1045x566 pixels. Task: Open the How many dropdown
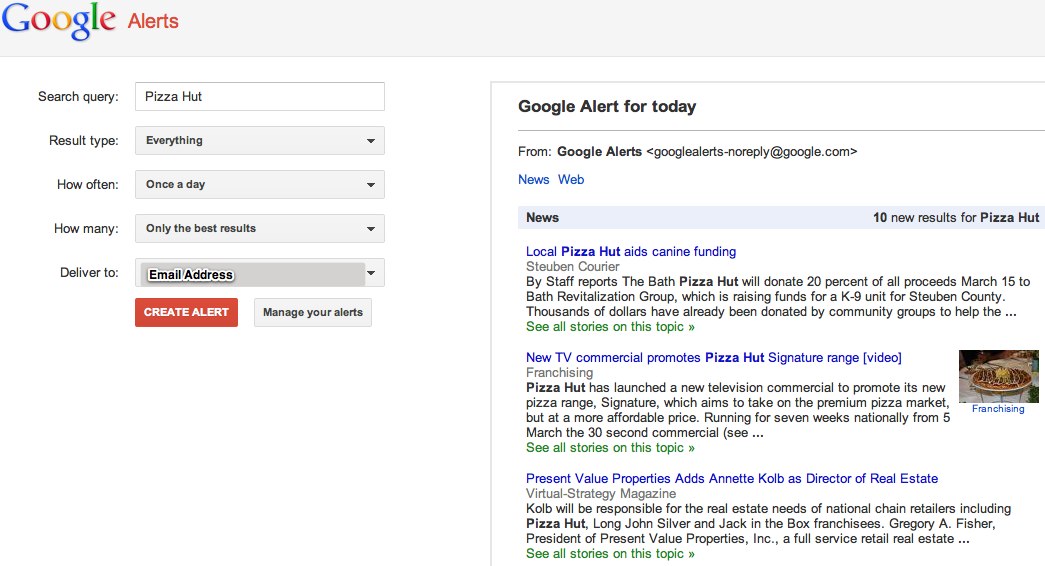pos(259,229)
